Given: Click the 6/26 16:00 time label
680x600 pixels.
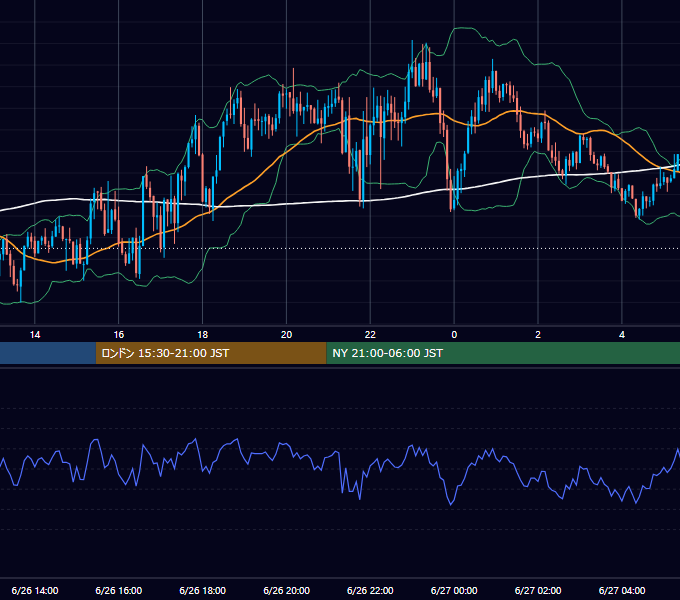Looking at the screenshot, I should [118, 590].
